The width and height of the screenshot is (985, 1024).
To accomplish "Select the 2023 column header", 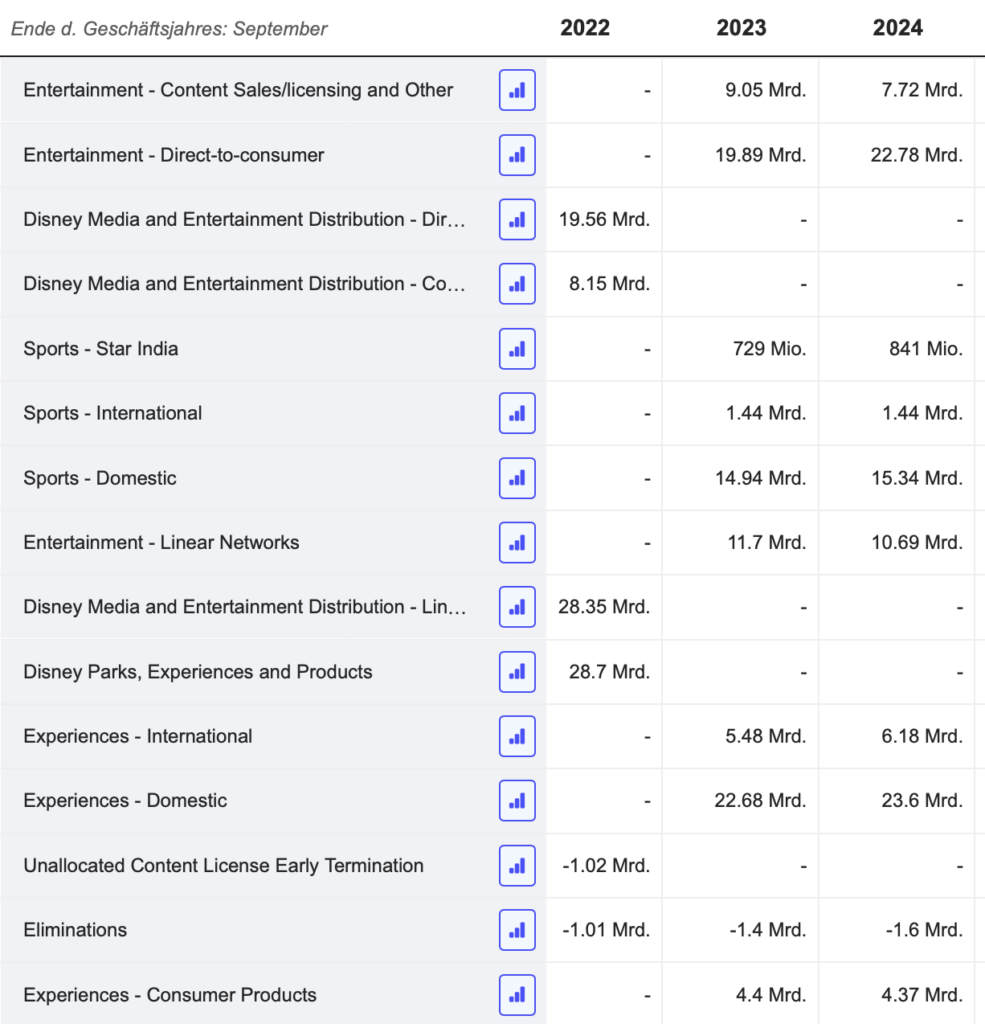I will click(x=741, y=28).
